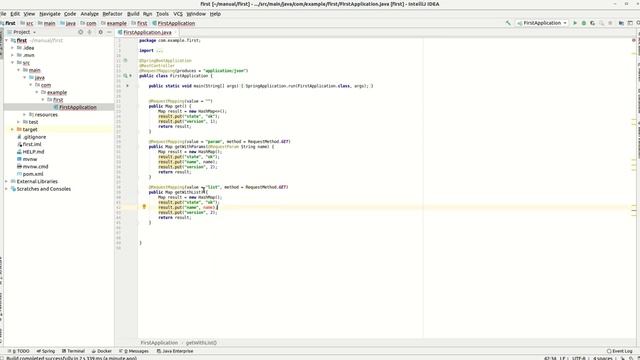The height and width of the screenshot is (360, 640).
Task: Collapse the root 'first' project node
Action: (7, 40)
